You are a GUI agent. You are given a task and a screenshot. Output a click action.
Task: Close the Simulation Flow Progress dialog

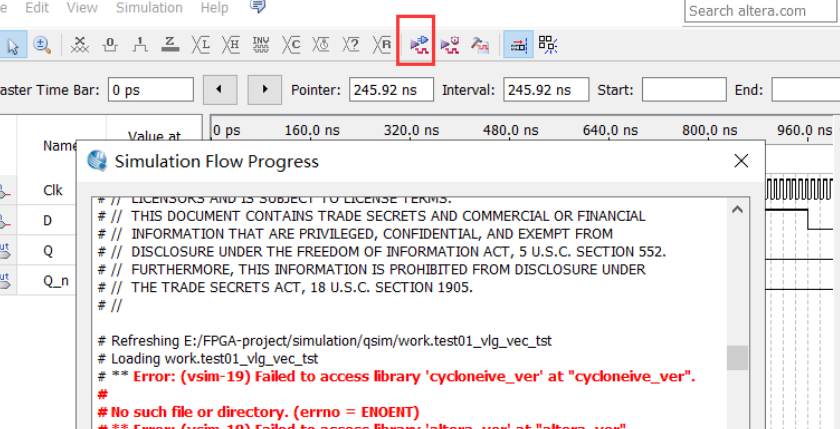741,161
